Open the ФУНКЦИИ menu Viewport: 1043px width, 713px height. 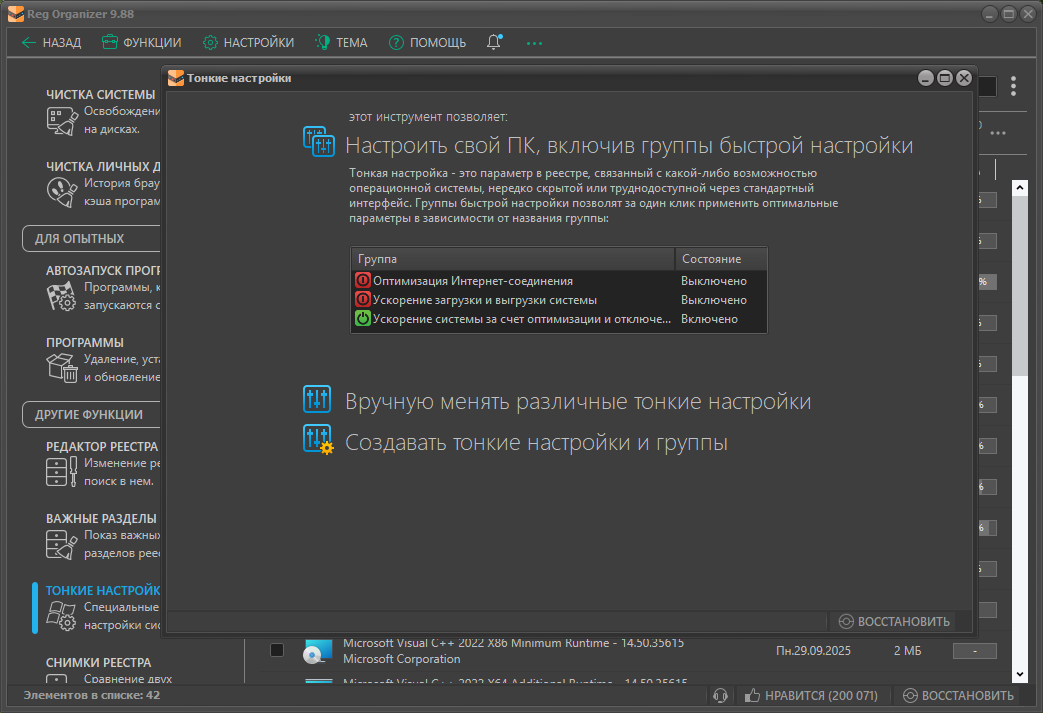pos(141,42)
